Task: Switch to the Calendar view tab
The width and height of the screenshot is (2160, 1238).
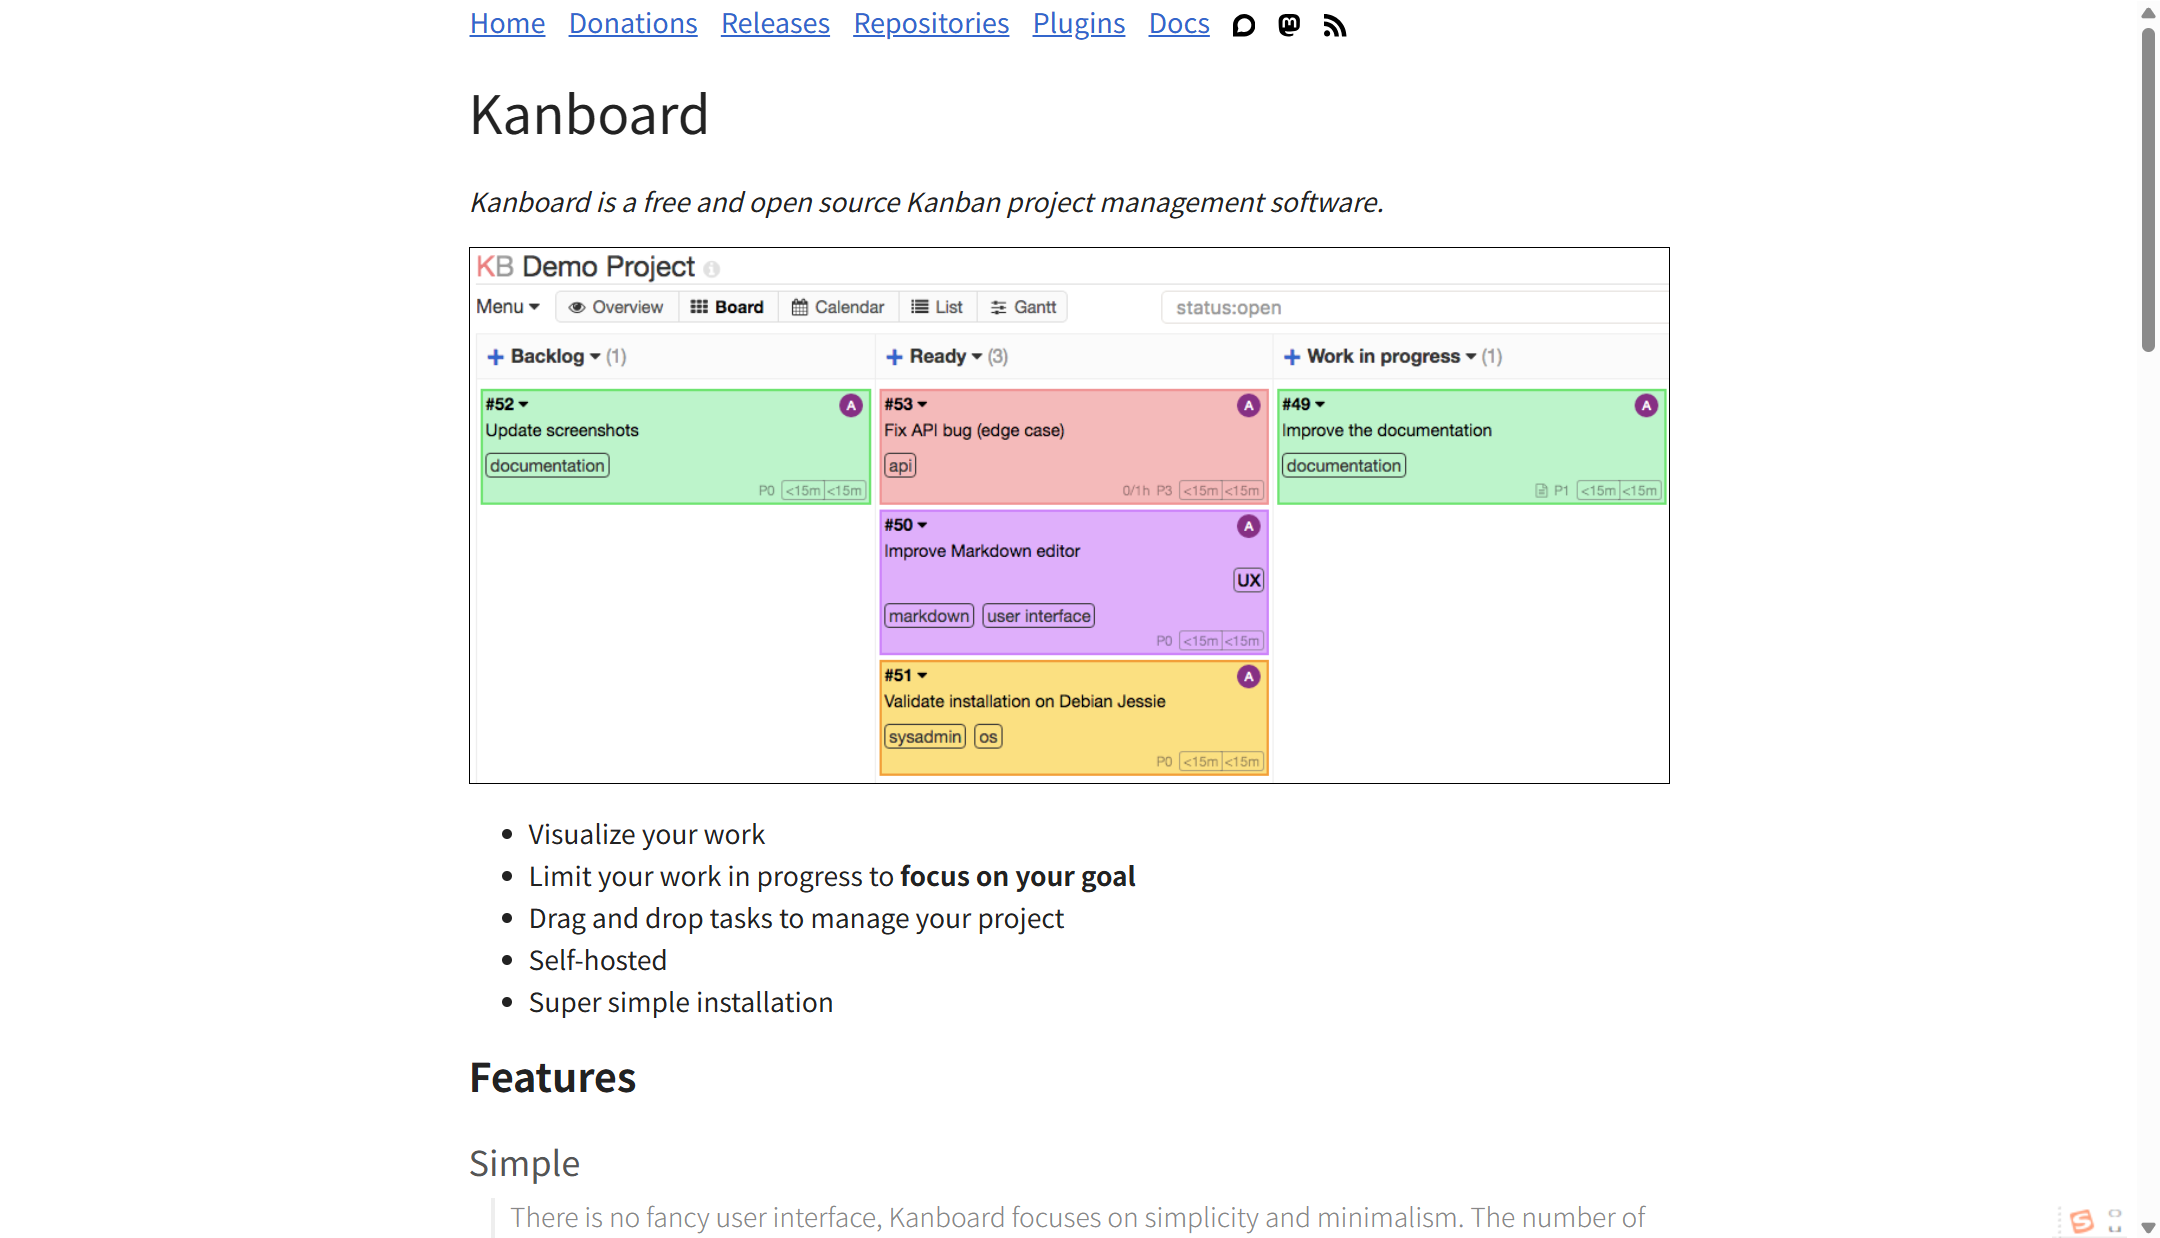Action: point(838,307)
